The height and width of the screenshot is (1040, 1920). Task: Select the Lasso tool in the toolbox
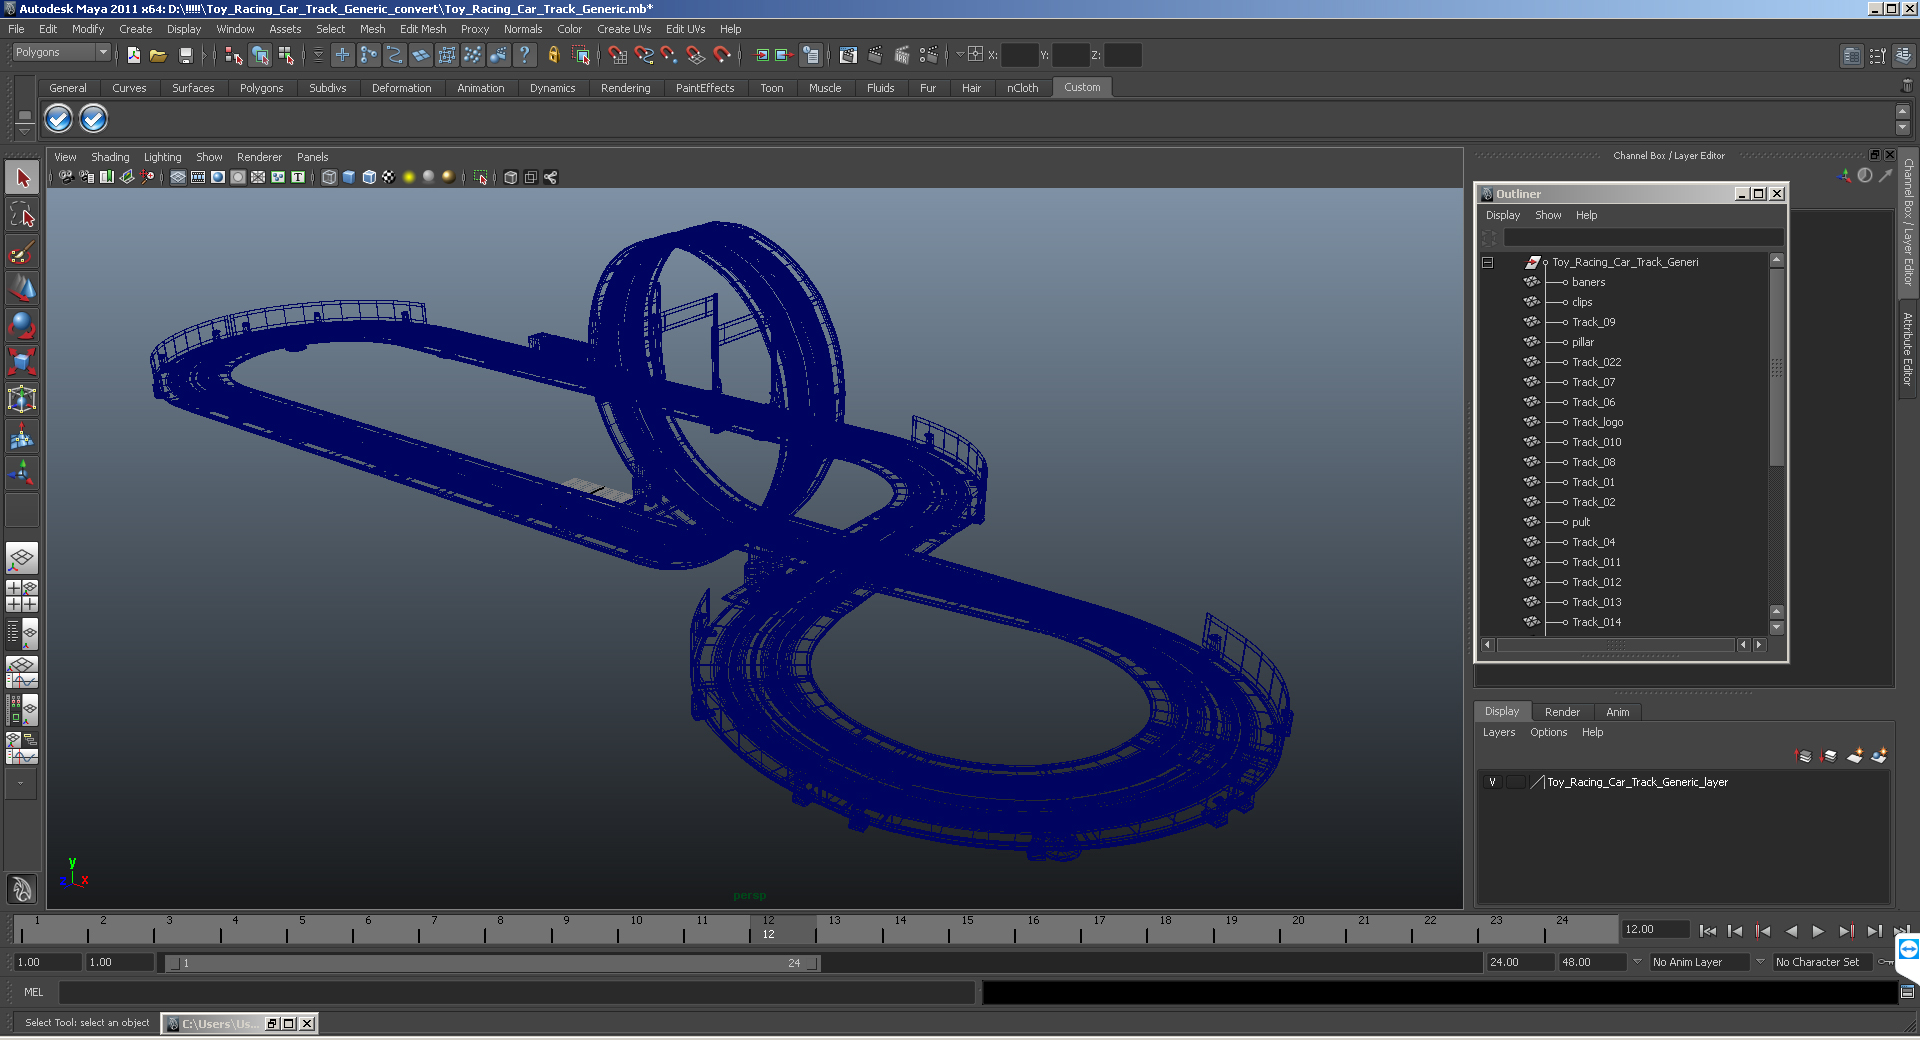[22, 215]
